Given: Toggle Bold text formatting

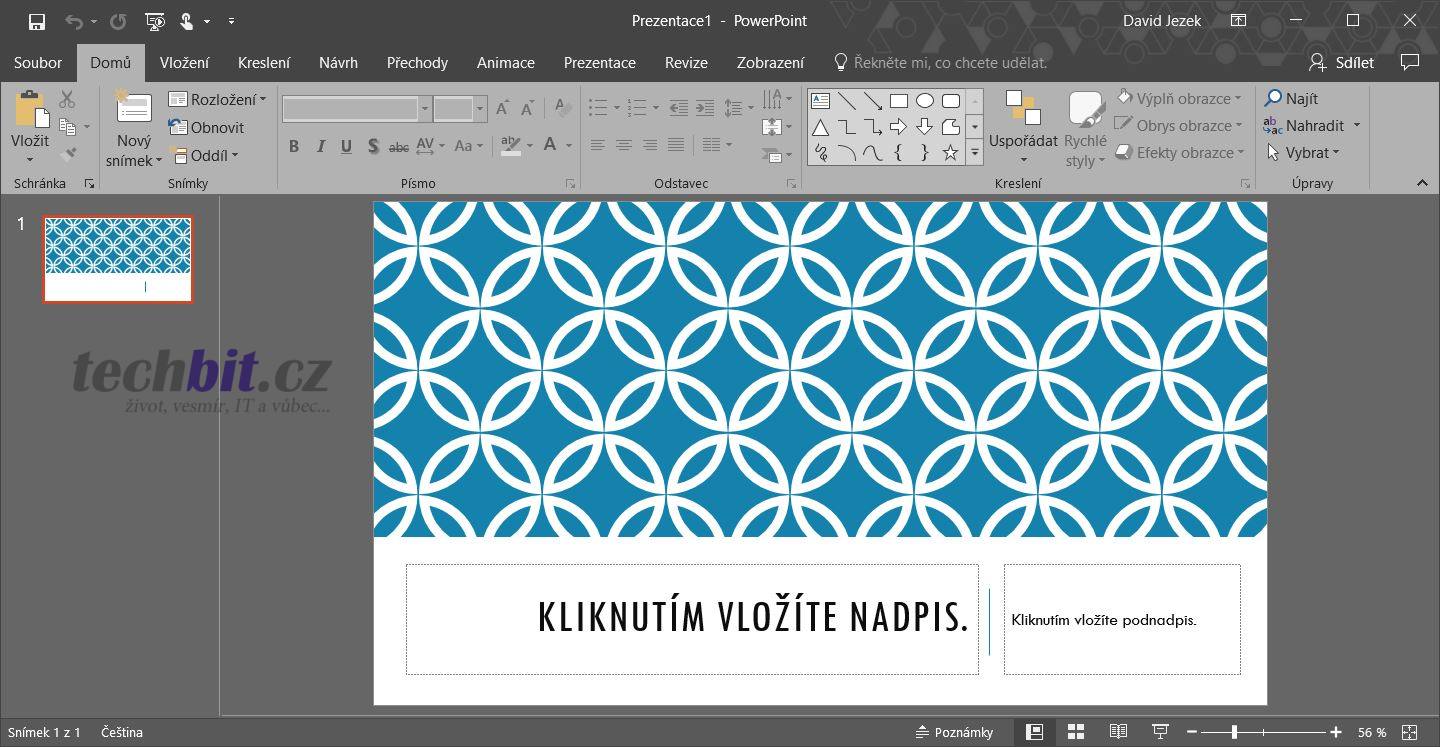Looking at the screenshot, I should (x=294, y=146).
